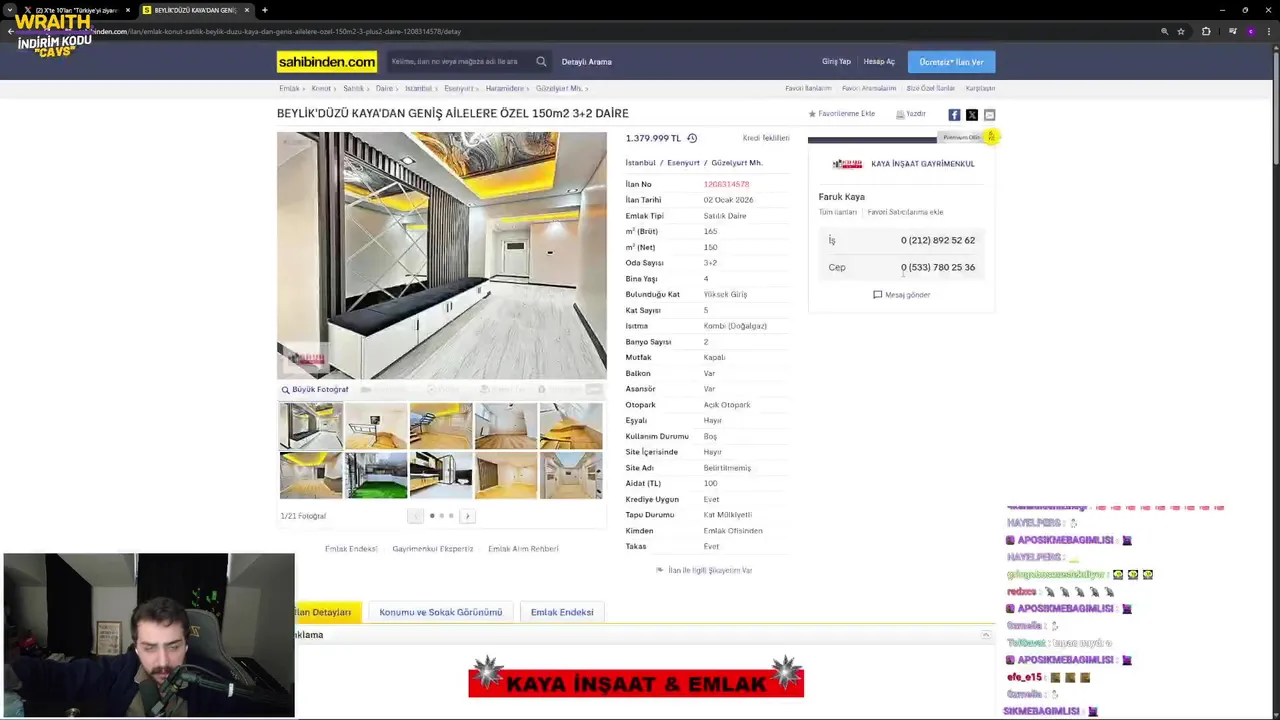Click the Cep phone number 0 (533) 780 25 36
Image resolution: width=1280 pixels, height=720 pixels.
(x=938, y=268)
